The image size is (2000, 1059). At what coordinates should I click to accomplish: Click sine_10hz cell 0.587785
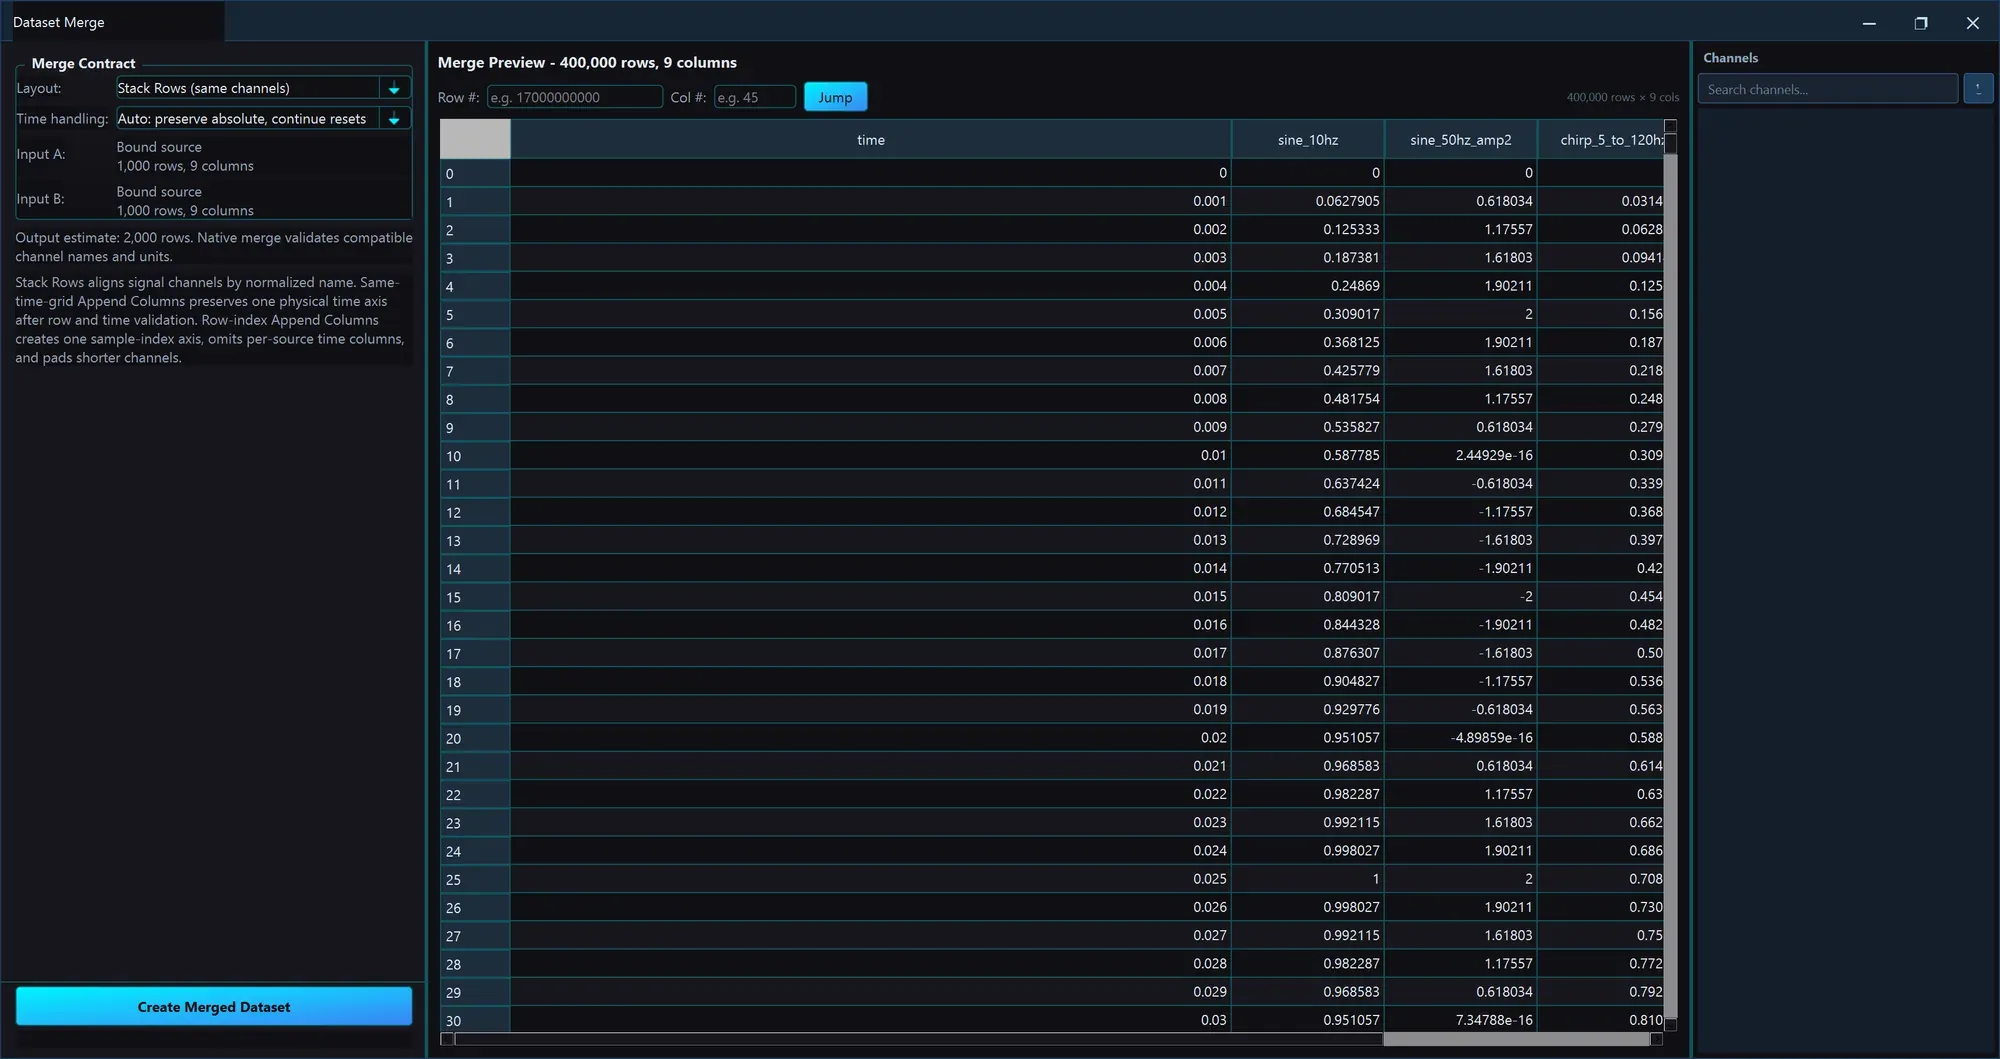tap(1307, 456)
